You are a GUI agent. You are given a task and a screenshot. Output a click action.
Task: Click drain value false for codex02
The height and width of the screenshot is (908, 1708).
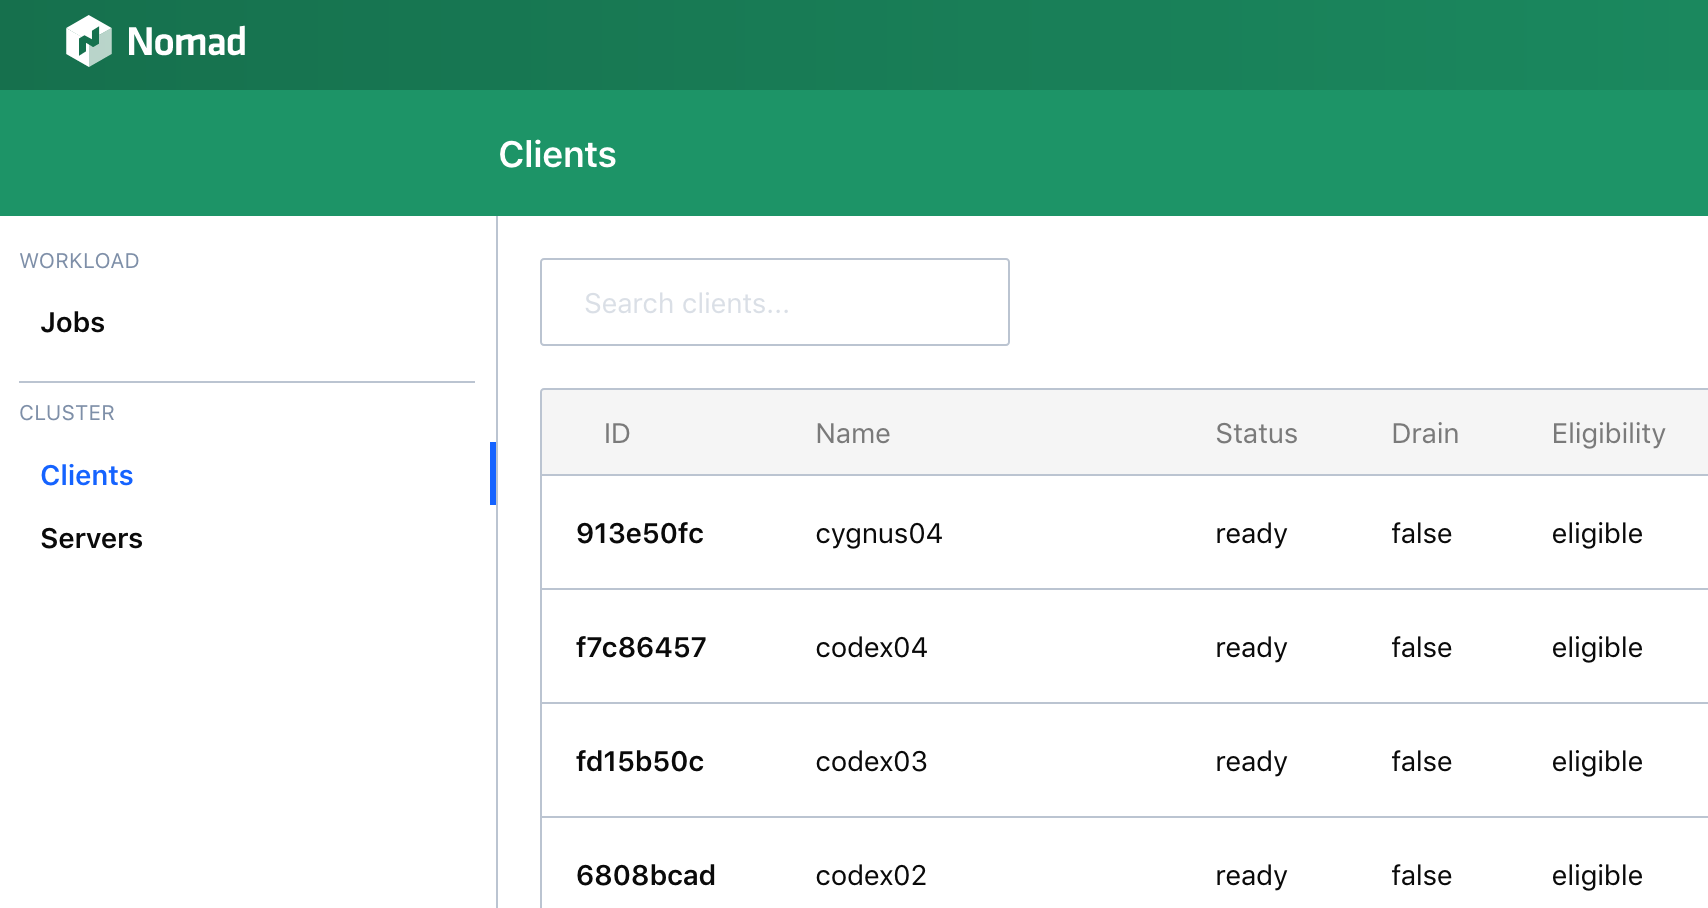click(1421, 875)
